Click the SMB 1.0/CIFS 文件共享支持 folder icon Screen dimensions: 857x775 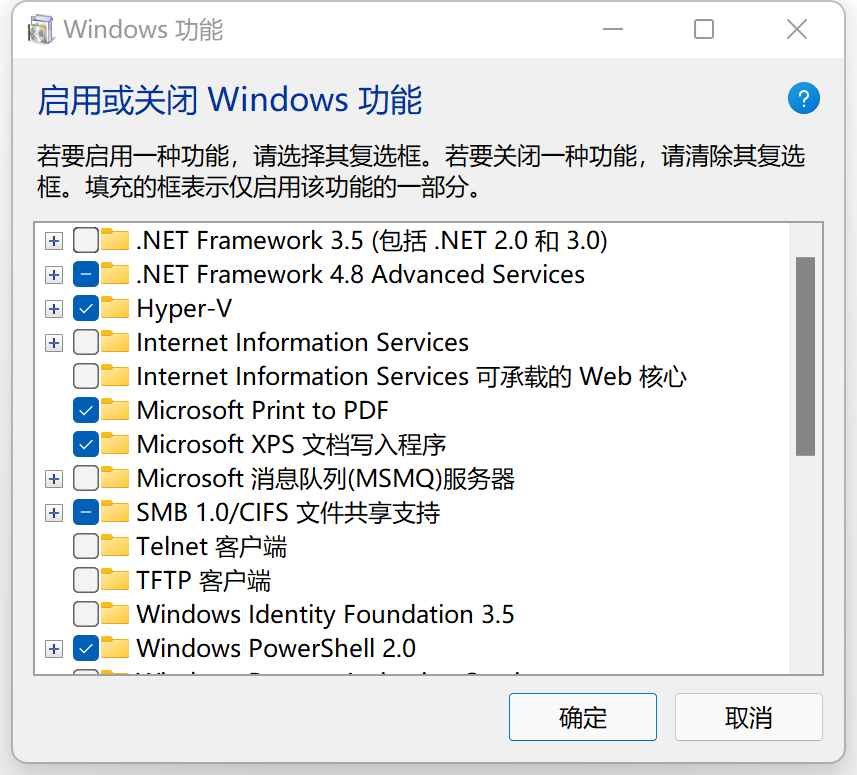click(x=115, y=512)
